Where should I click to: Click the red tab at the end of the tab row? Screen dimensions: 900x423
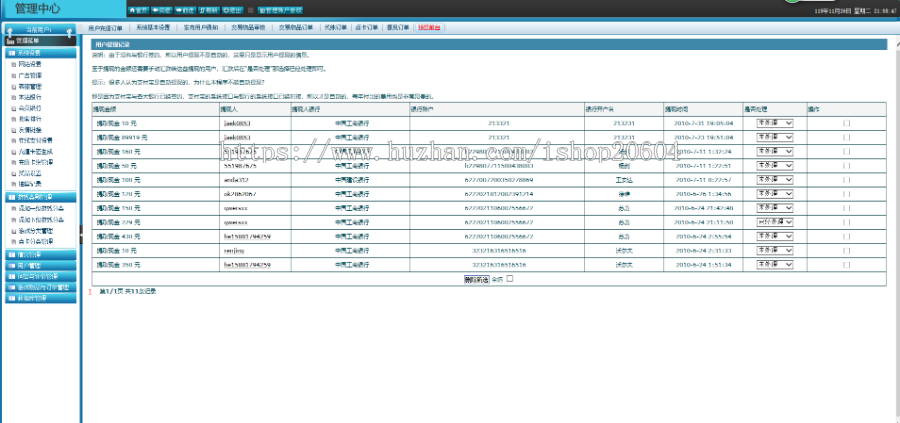click(429, 28)
